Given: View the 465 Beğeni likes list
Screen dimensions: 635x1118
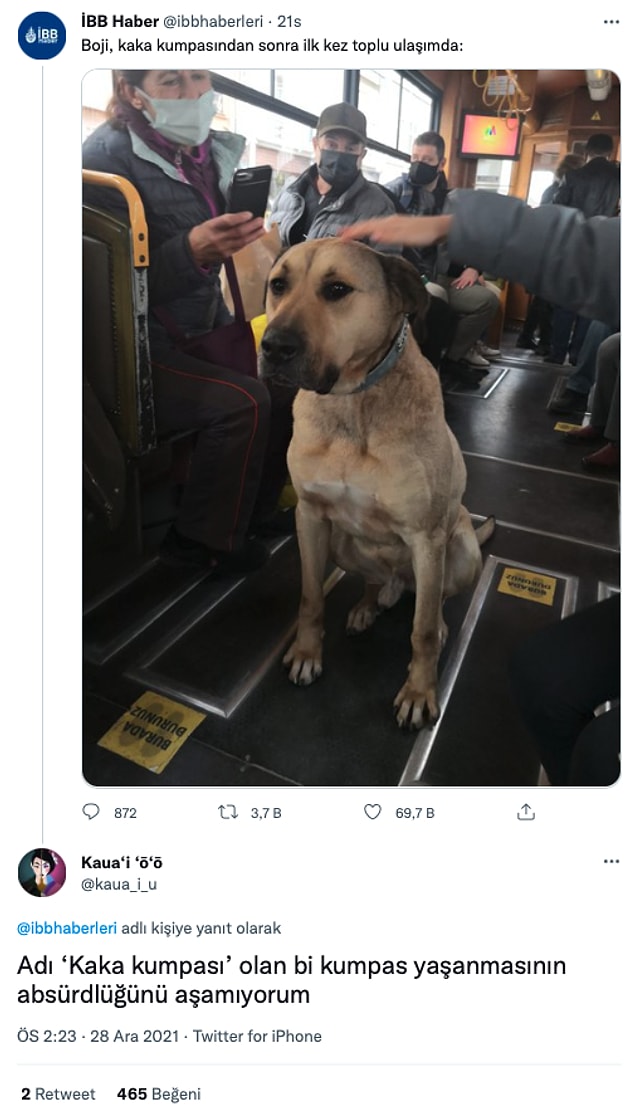Looking at the screenshot, I should [x=159, y=1094].
